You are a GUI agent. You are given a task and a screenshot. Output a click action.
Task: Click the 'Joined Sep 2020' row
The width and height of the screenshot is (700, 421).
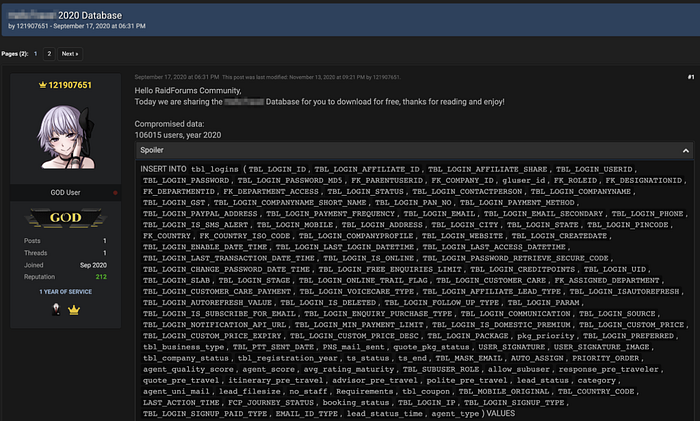[x=65, y=265]
